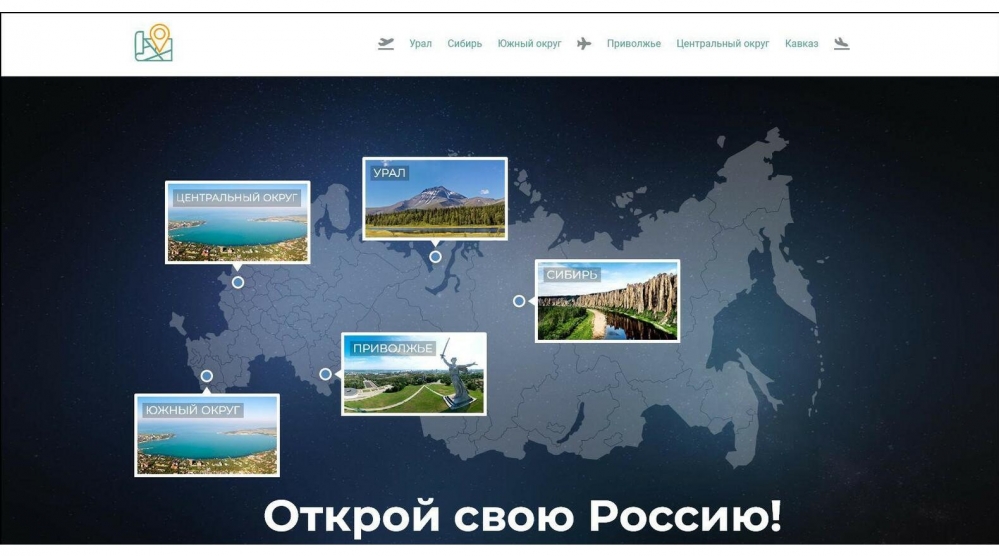
Task: Click map marker beside Сибирь card
Action: [519, 301]
